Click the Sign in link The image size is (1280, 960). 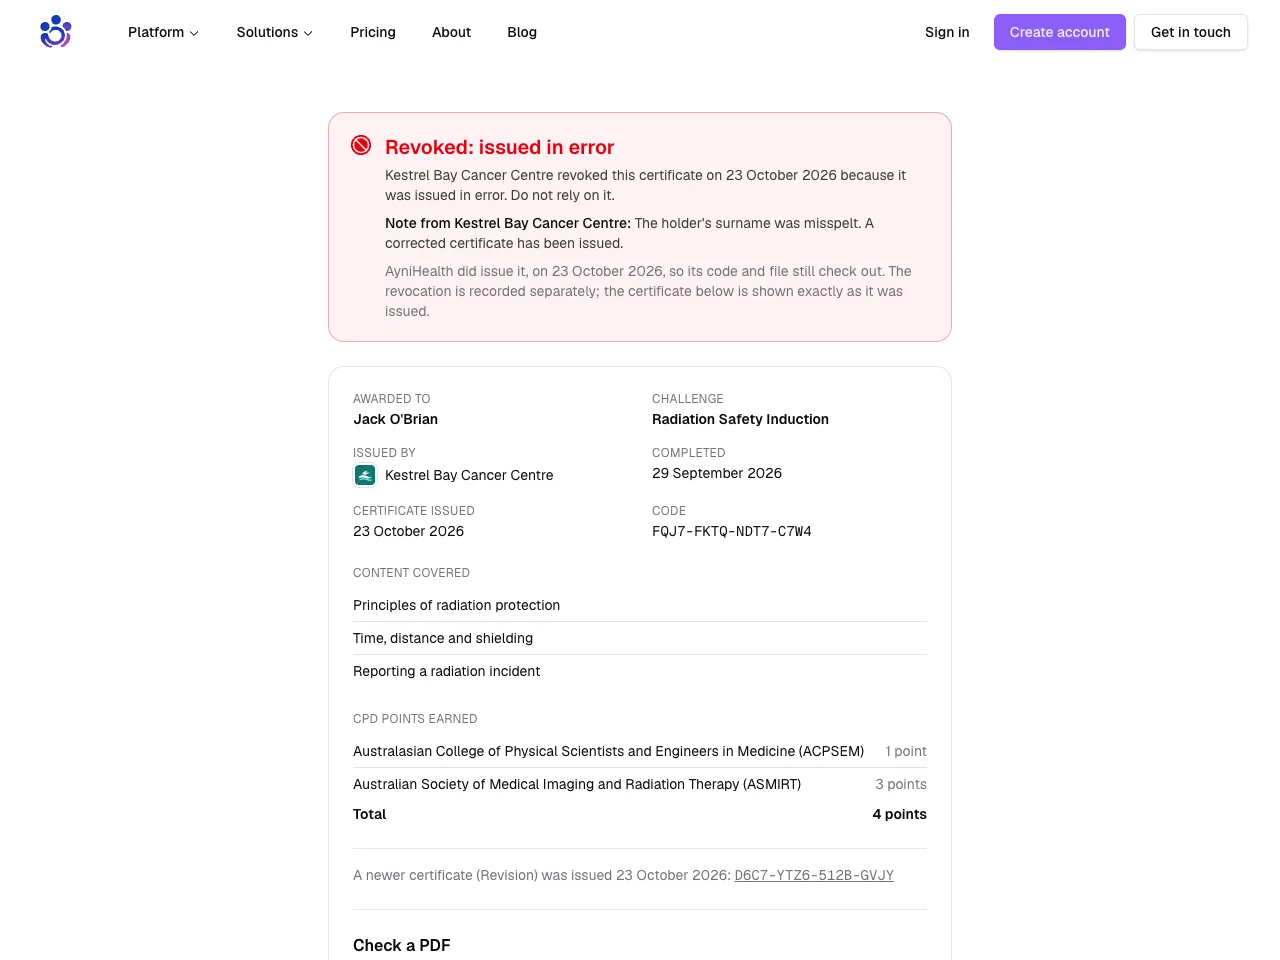(x=947, y=32)
